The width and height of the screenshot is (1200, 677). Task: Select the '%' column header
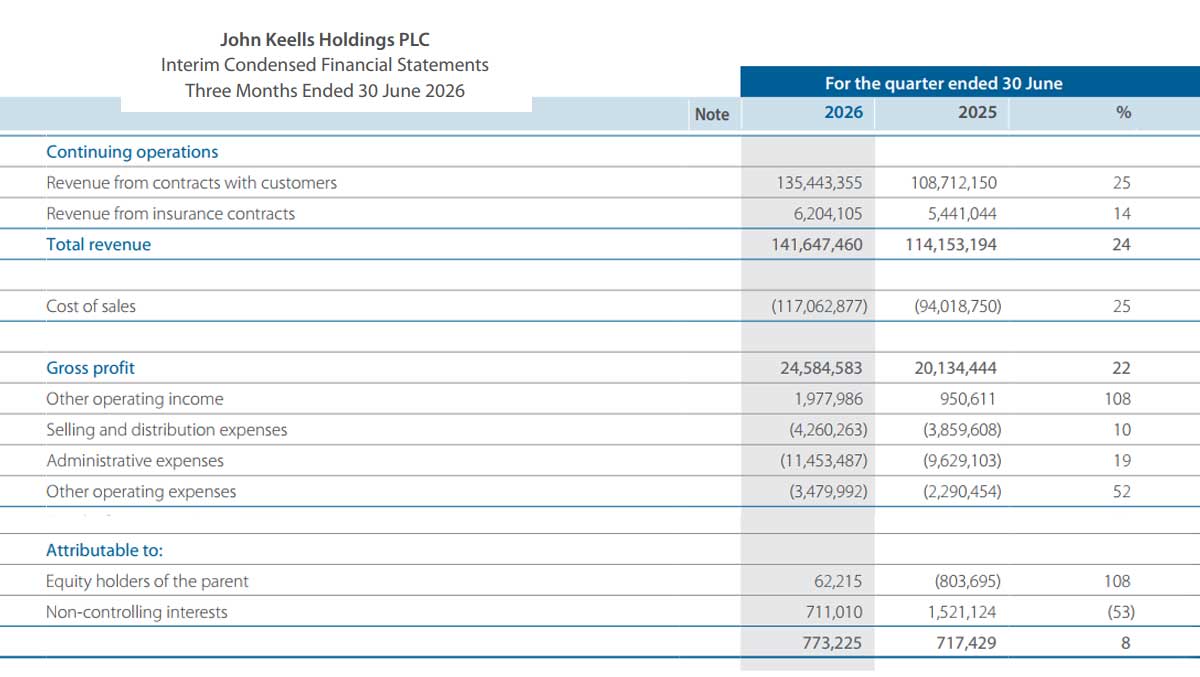click(x=1123, y=114)
